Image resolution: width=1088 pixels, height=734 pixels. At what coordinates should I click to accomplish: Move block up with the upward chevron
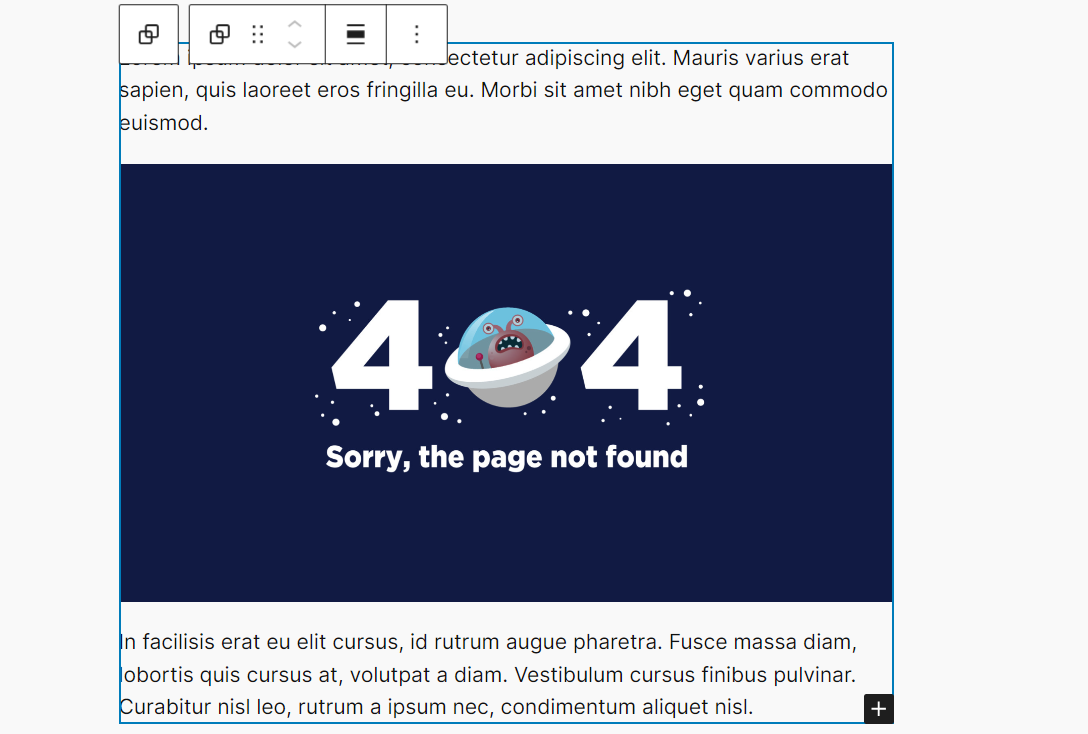click(295, 24)
